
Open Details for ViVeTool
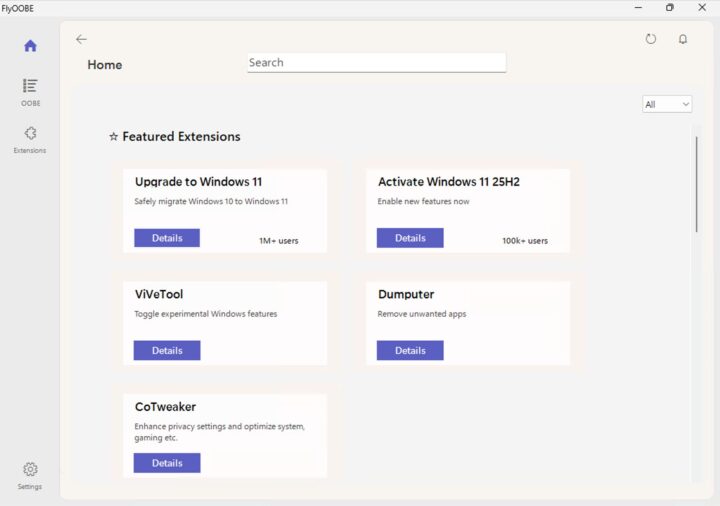coord(167,350)
